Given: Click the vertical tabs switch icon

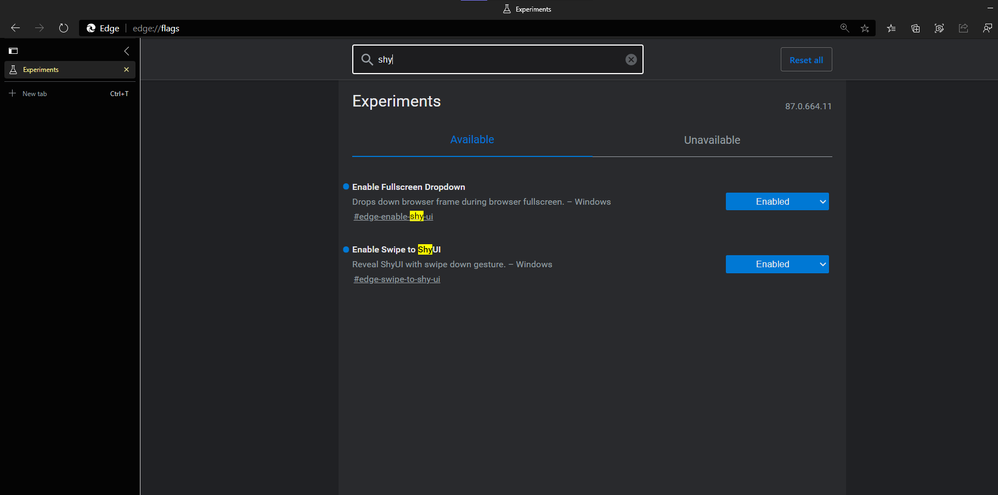Looking at the screenshot, I should (x=13, y=51).
